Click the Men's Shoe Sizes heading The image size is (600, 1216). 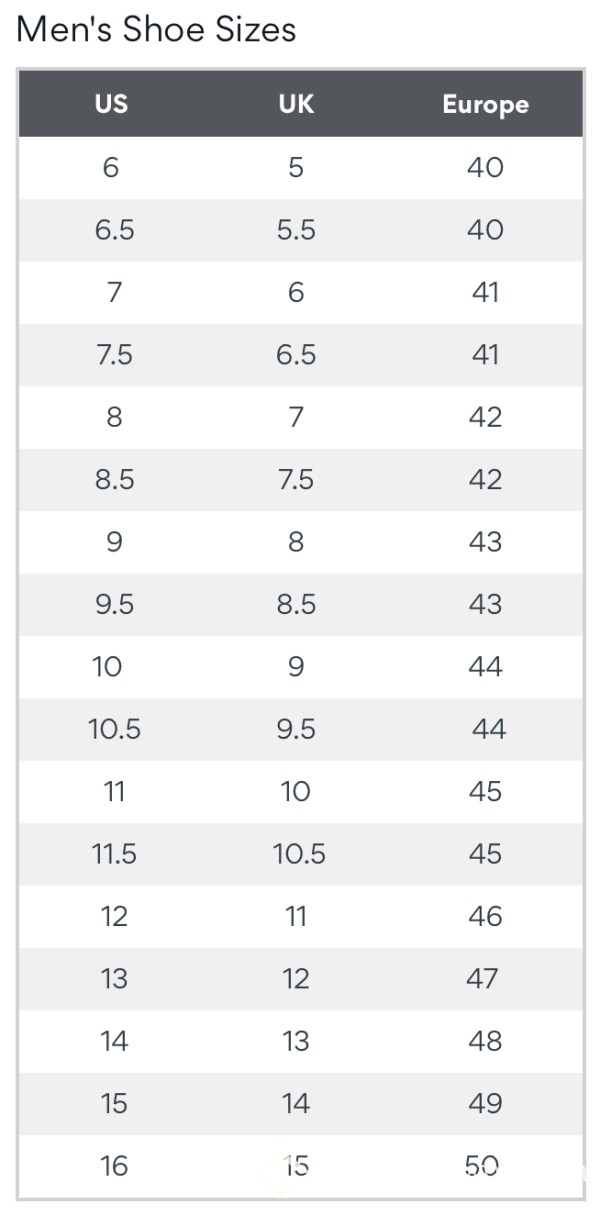click(x=156, y=30)
